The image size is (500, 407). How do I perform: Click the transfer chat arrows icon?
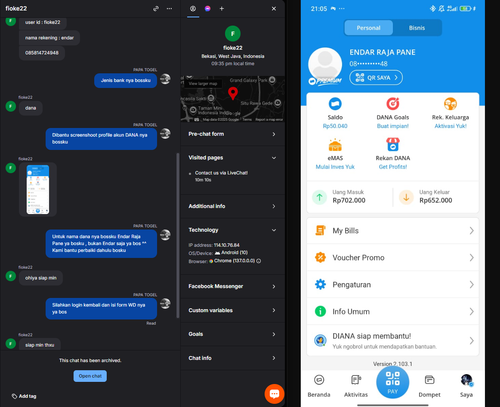(x=156, y=9)
